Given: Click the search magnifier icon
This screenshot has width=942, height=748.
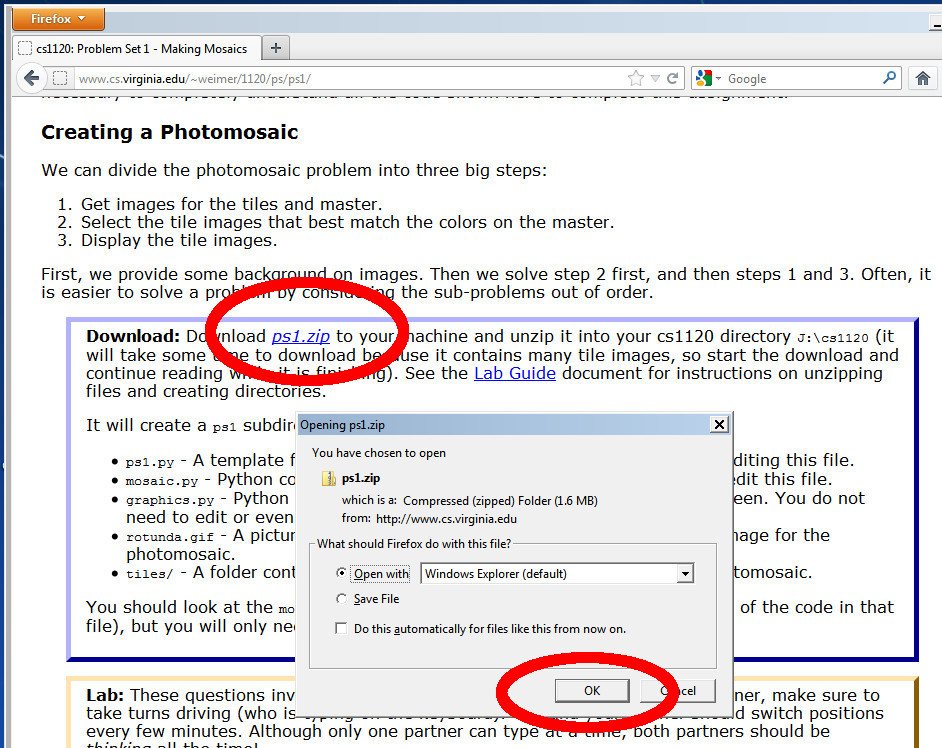Looking at the screenshot, I should pyautogui.click(x=890, y=78).
